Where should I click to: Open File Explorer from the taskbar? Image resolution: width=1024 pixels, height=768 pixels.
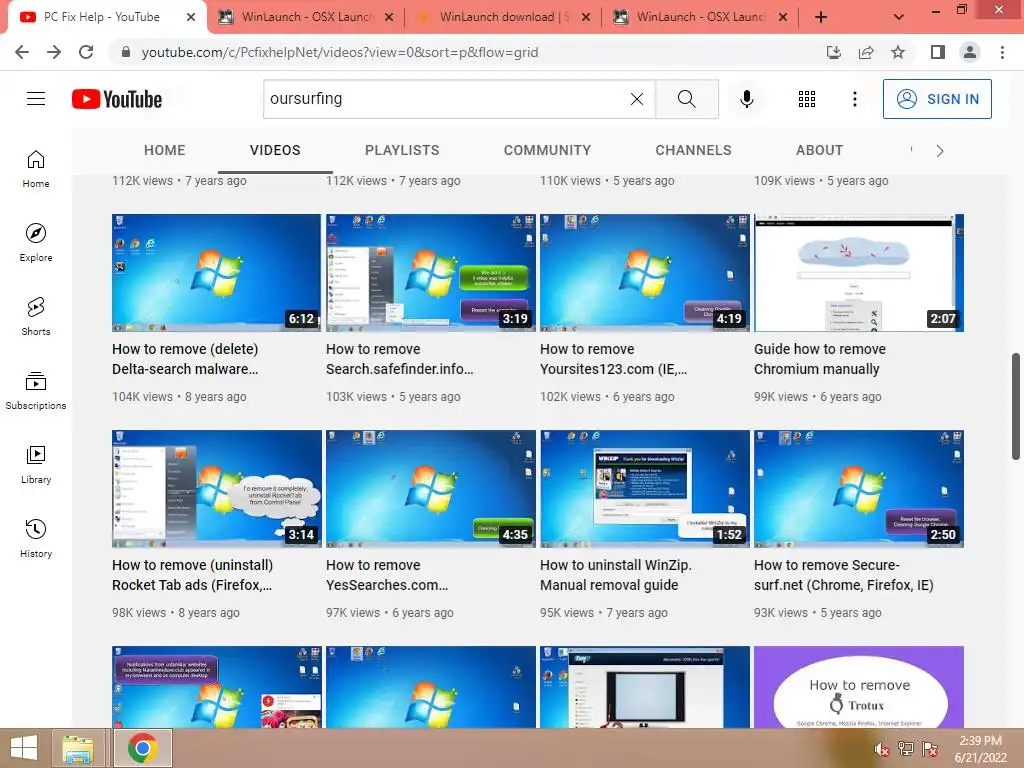coord(78,748)
